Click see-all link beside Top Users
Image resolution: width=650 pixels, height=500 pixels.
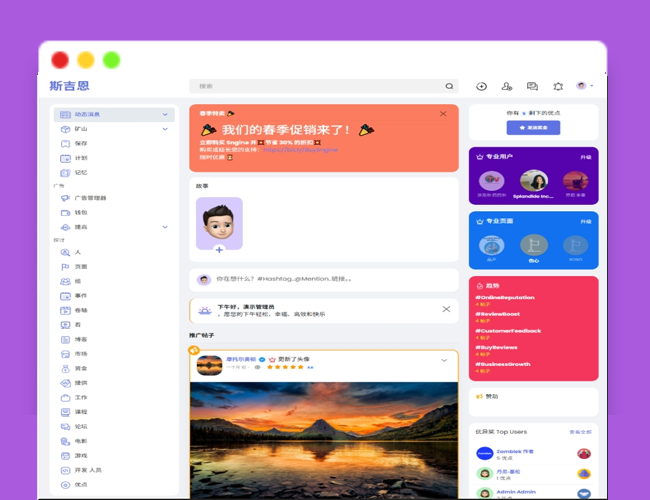[580, 432]
